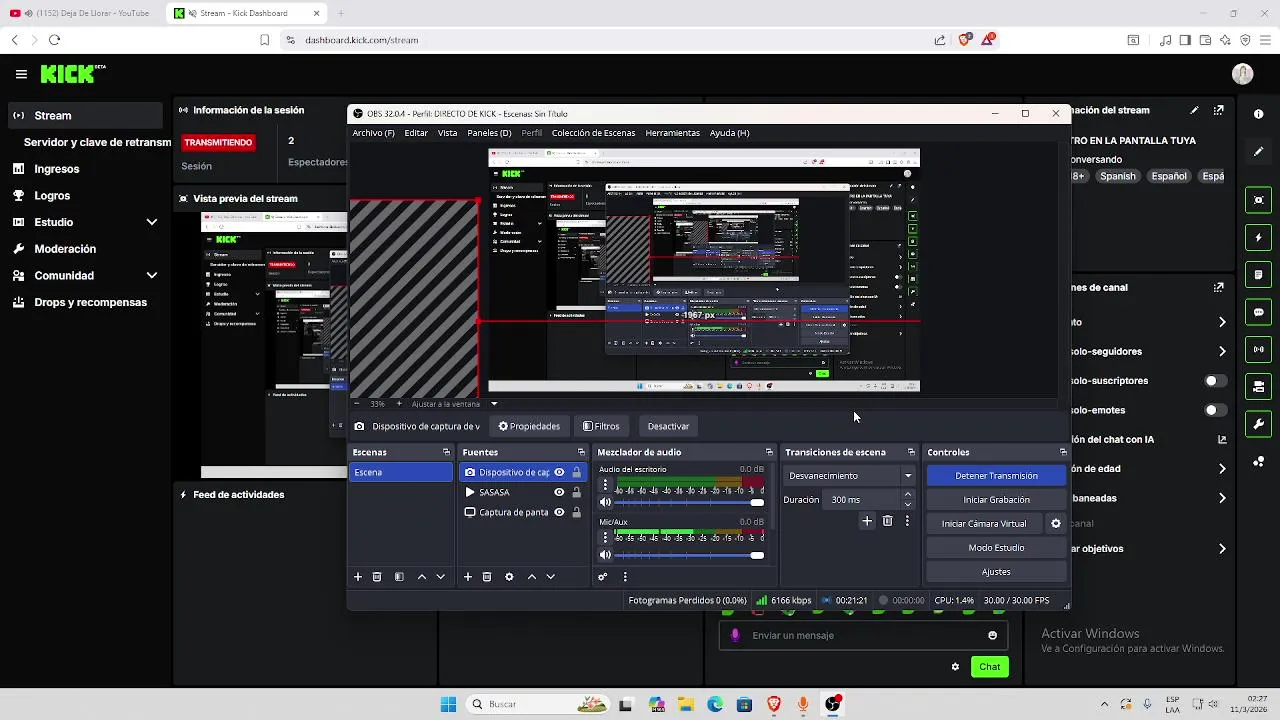Move selected source down in Fuentes
The width and height of the screenshot is (1280, 720).
[x=550, y=577]
